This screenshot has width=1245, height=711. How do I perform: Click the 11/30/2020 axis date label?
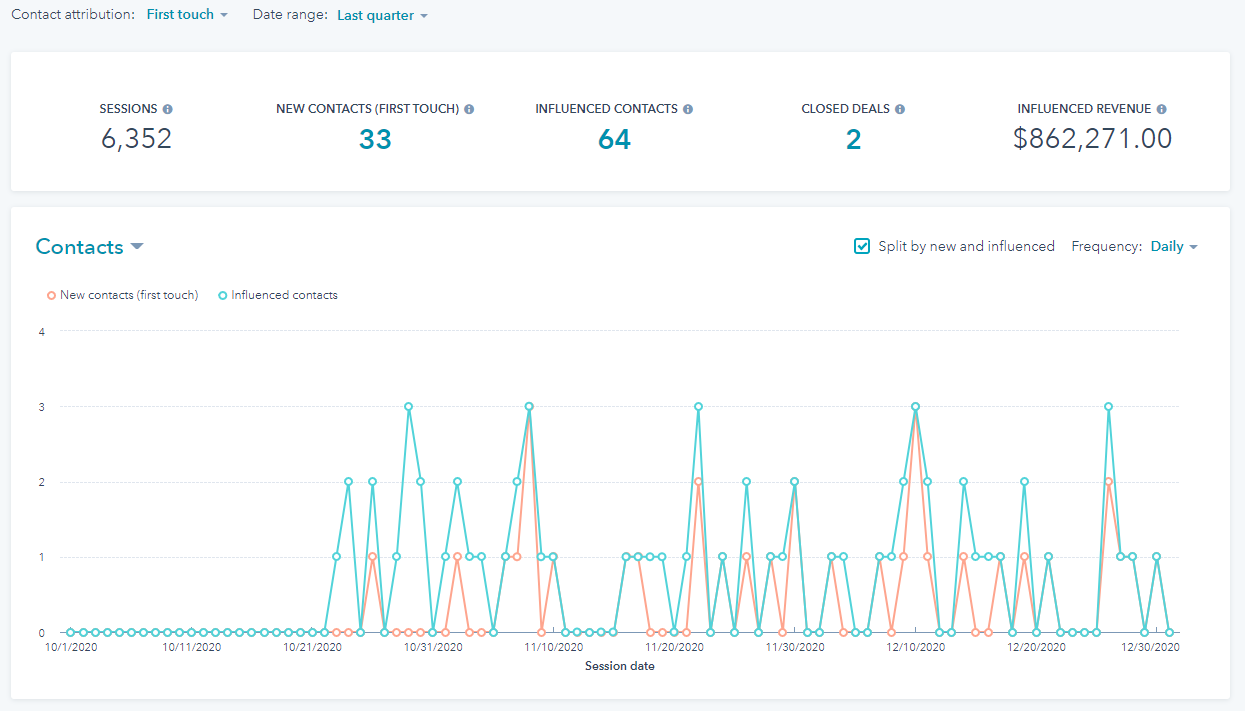tap(795, 648)
